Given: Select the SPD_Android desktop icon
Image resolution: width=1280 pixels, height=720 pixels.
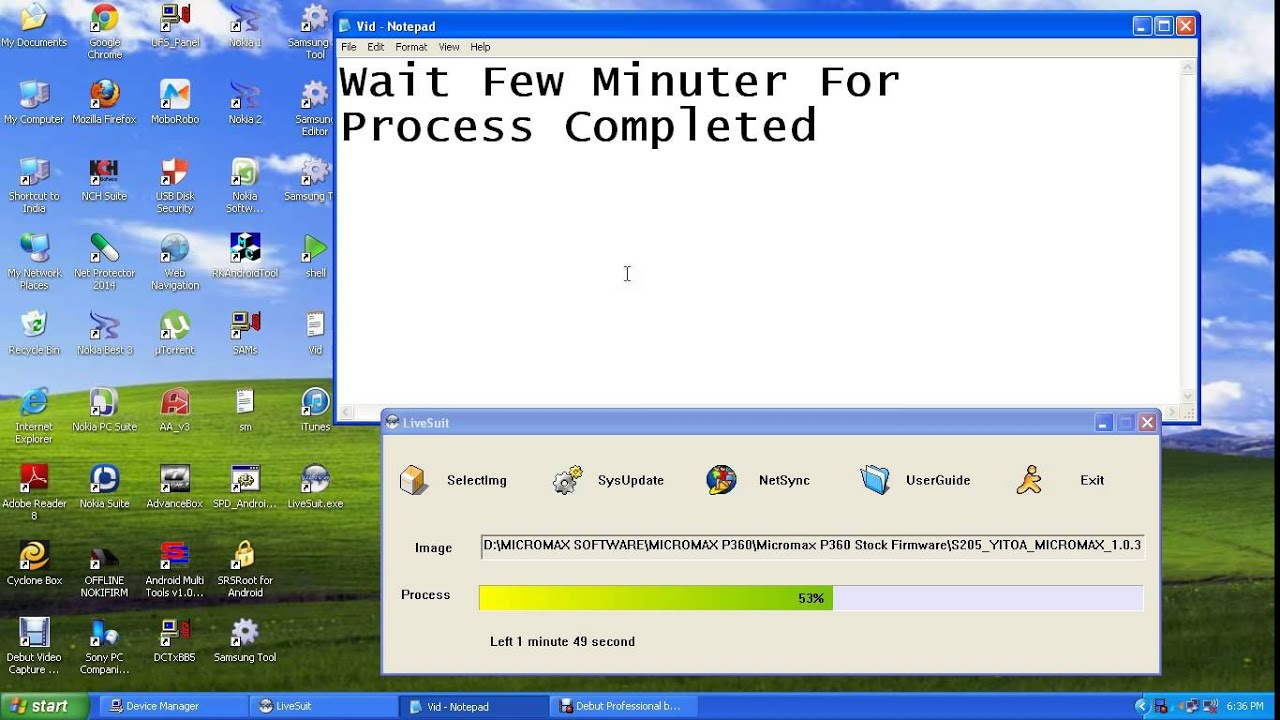Looking at the screenshot, I should 245,487.
